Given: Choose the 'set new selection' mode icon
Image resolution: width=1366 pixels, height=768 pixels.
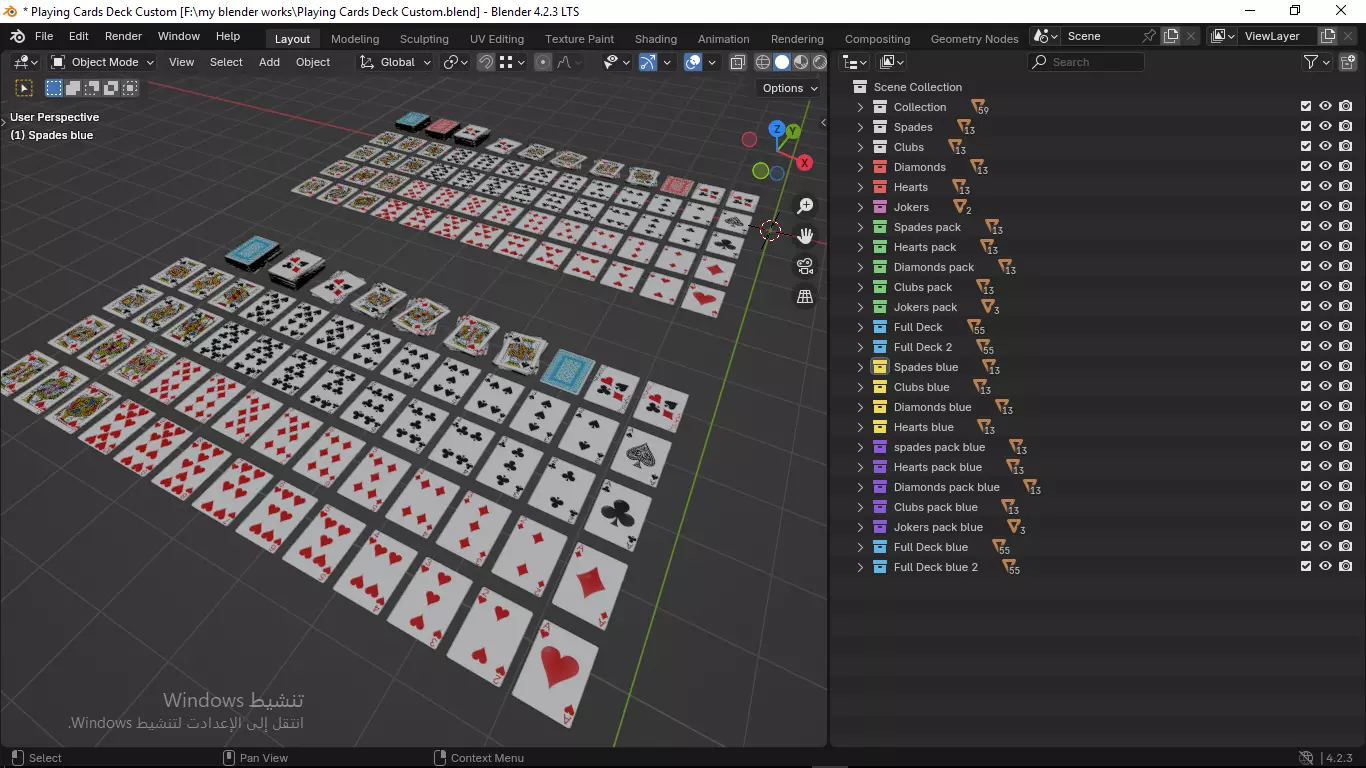Looking at the screenshot, I should [x=54, y=88].
